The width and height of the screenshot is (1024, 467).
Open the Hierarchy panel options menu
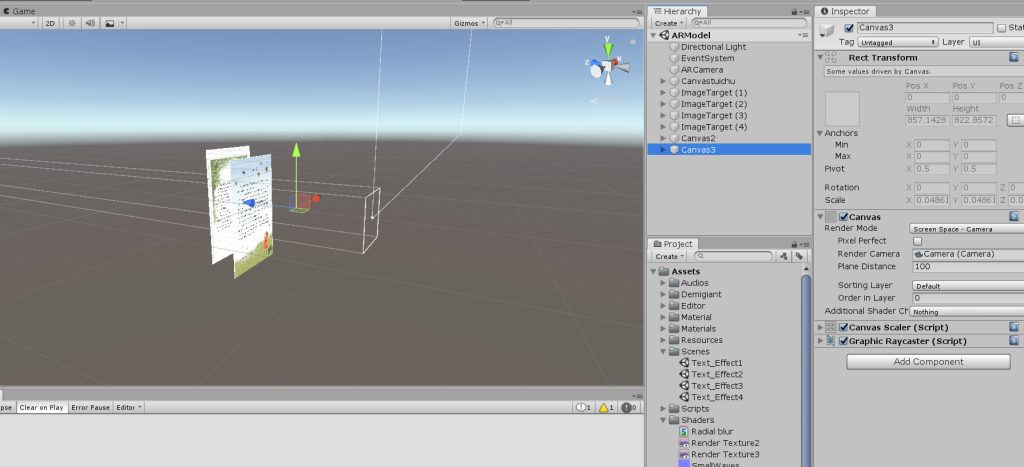[804, 12]
